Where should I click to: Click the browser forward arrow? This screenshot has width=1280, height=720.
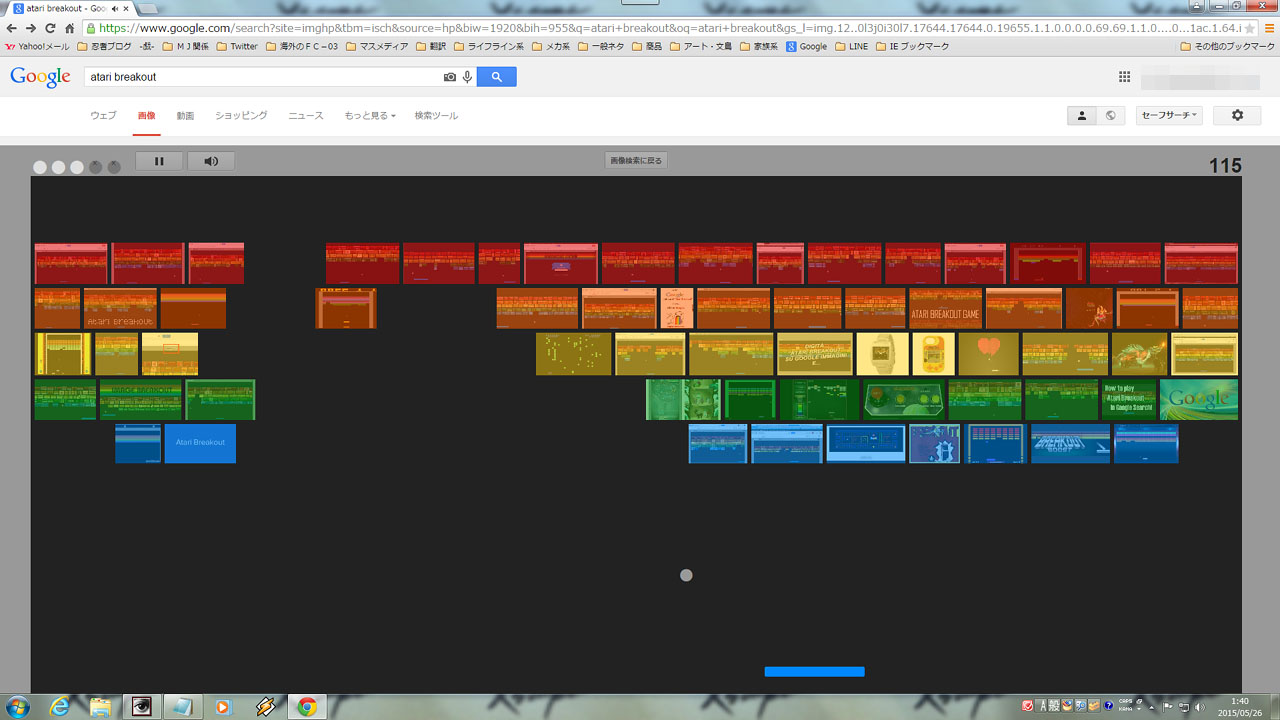pos(31,28)
